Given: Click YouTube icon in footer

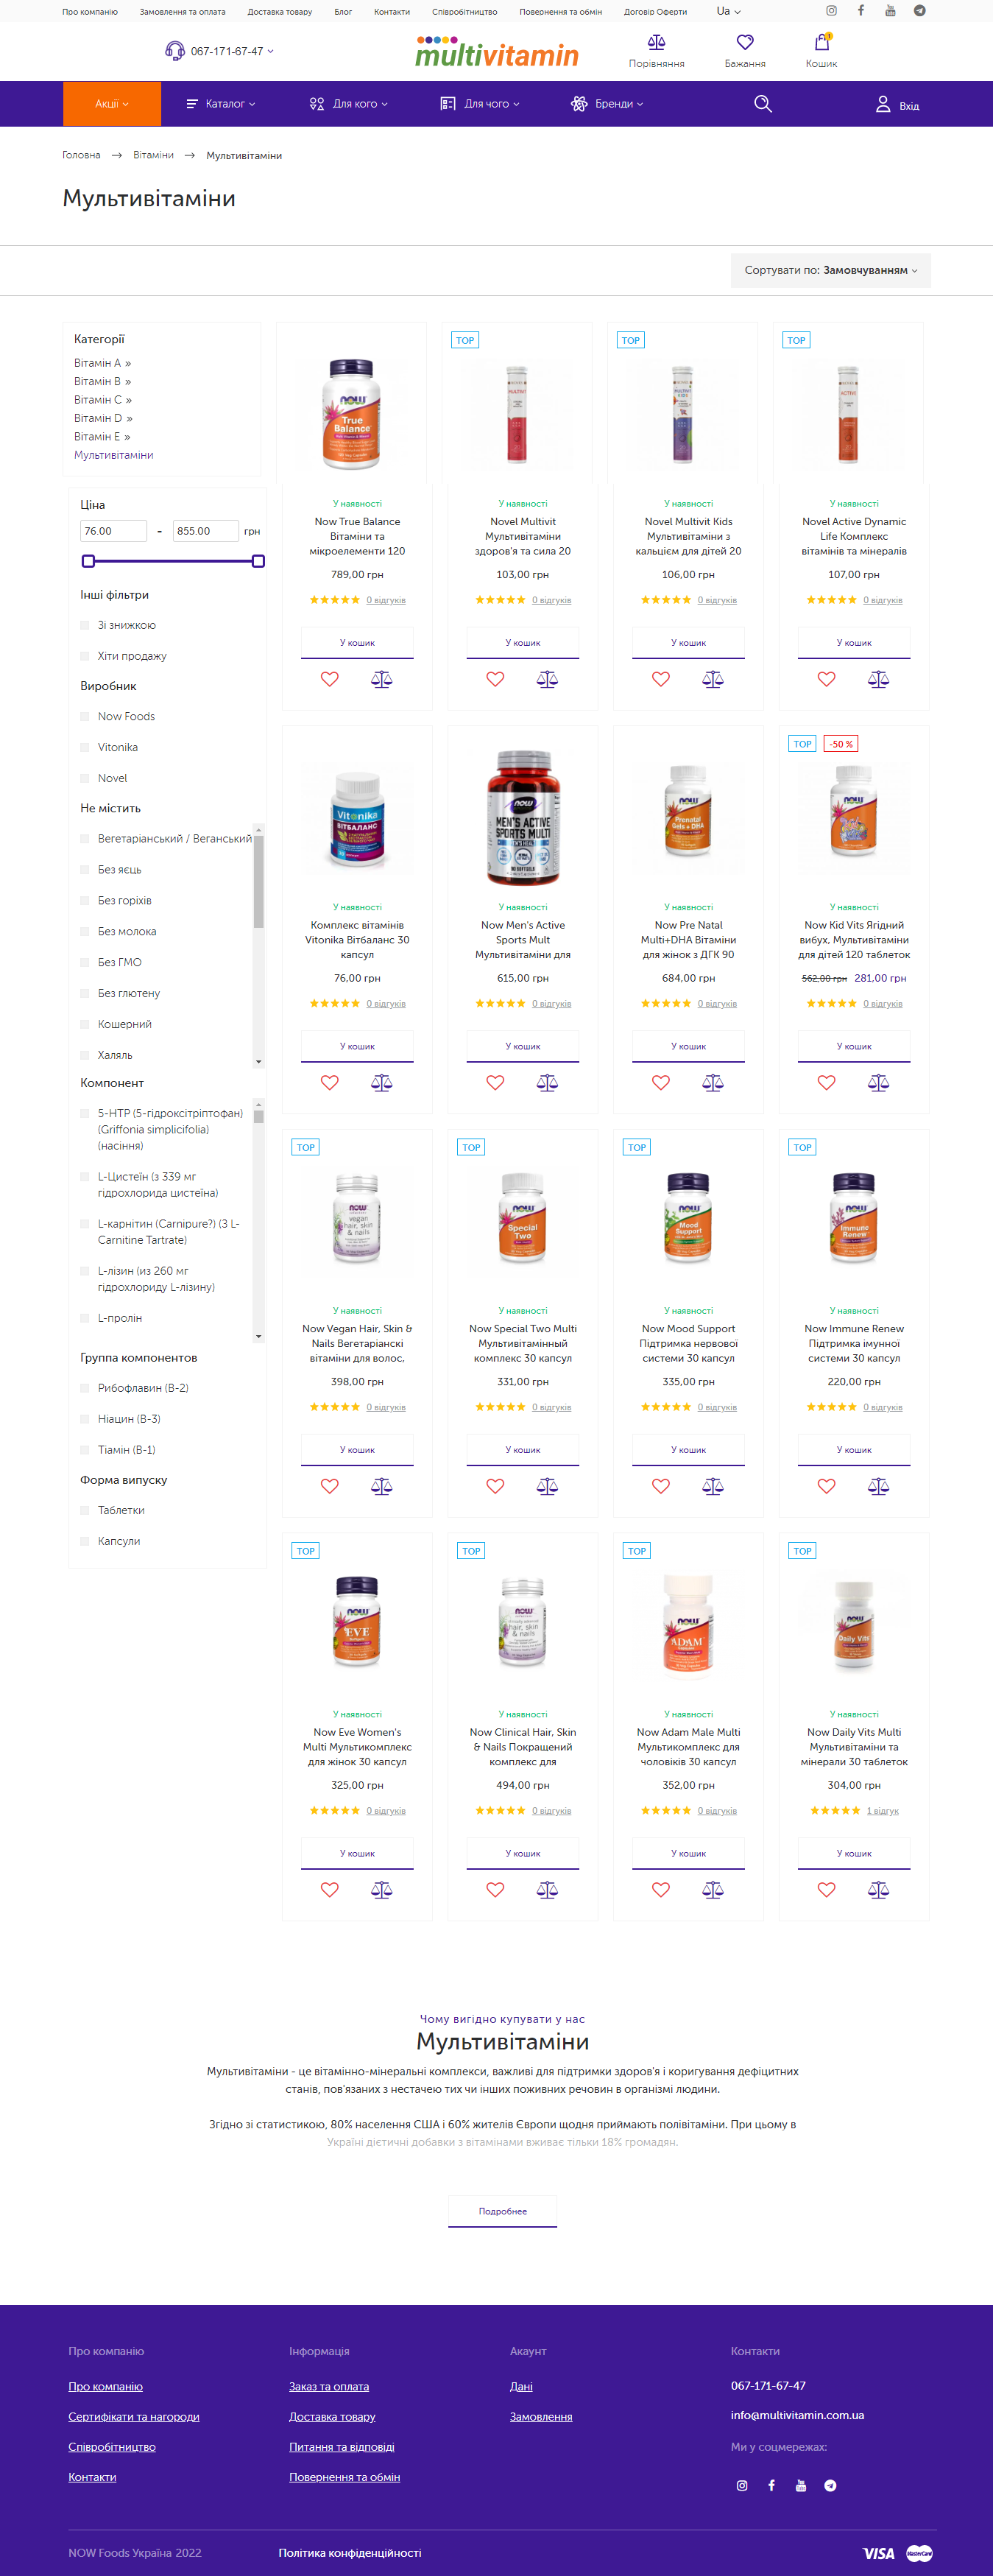Looking at the screenshot, I should tap(801, 2485).
